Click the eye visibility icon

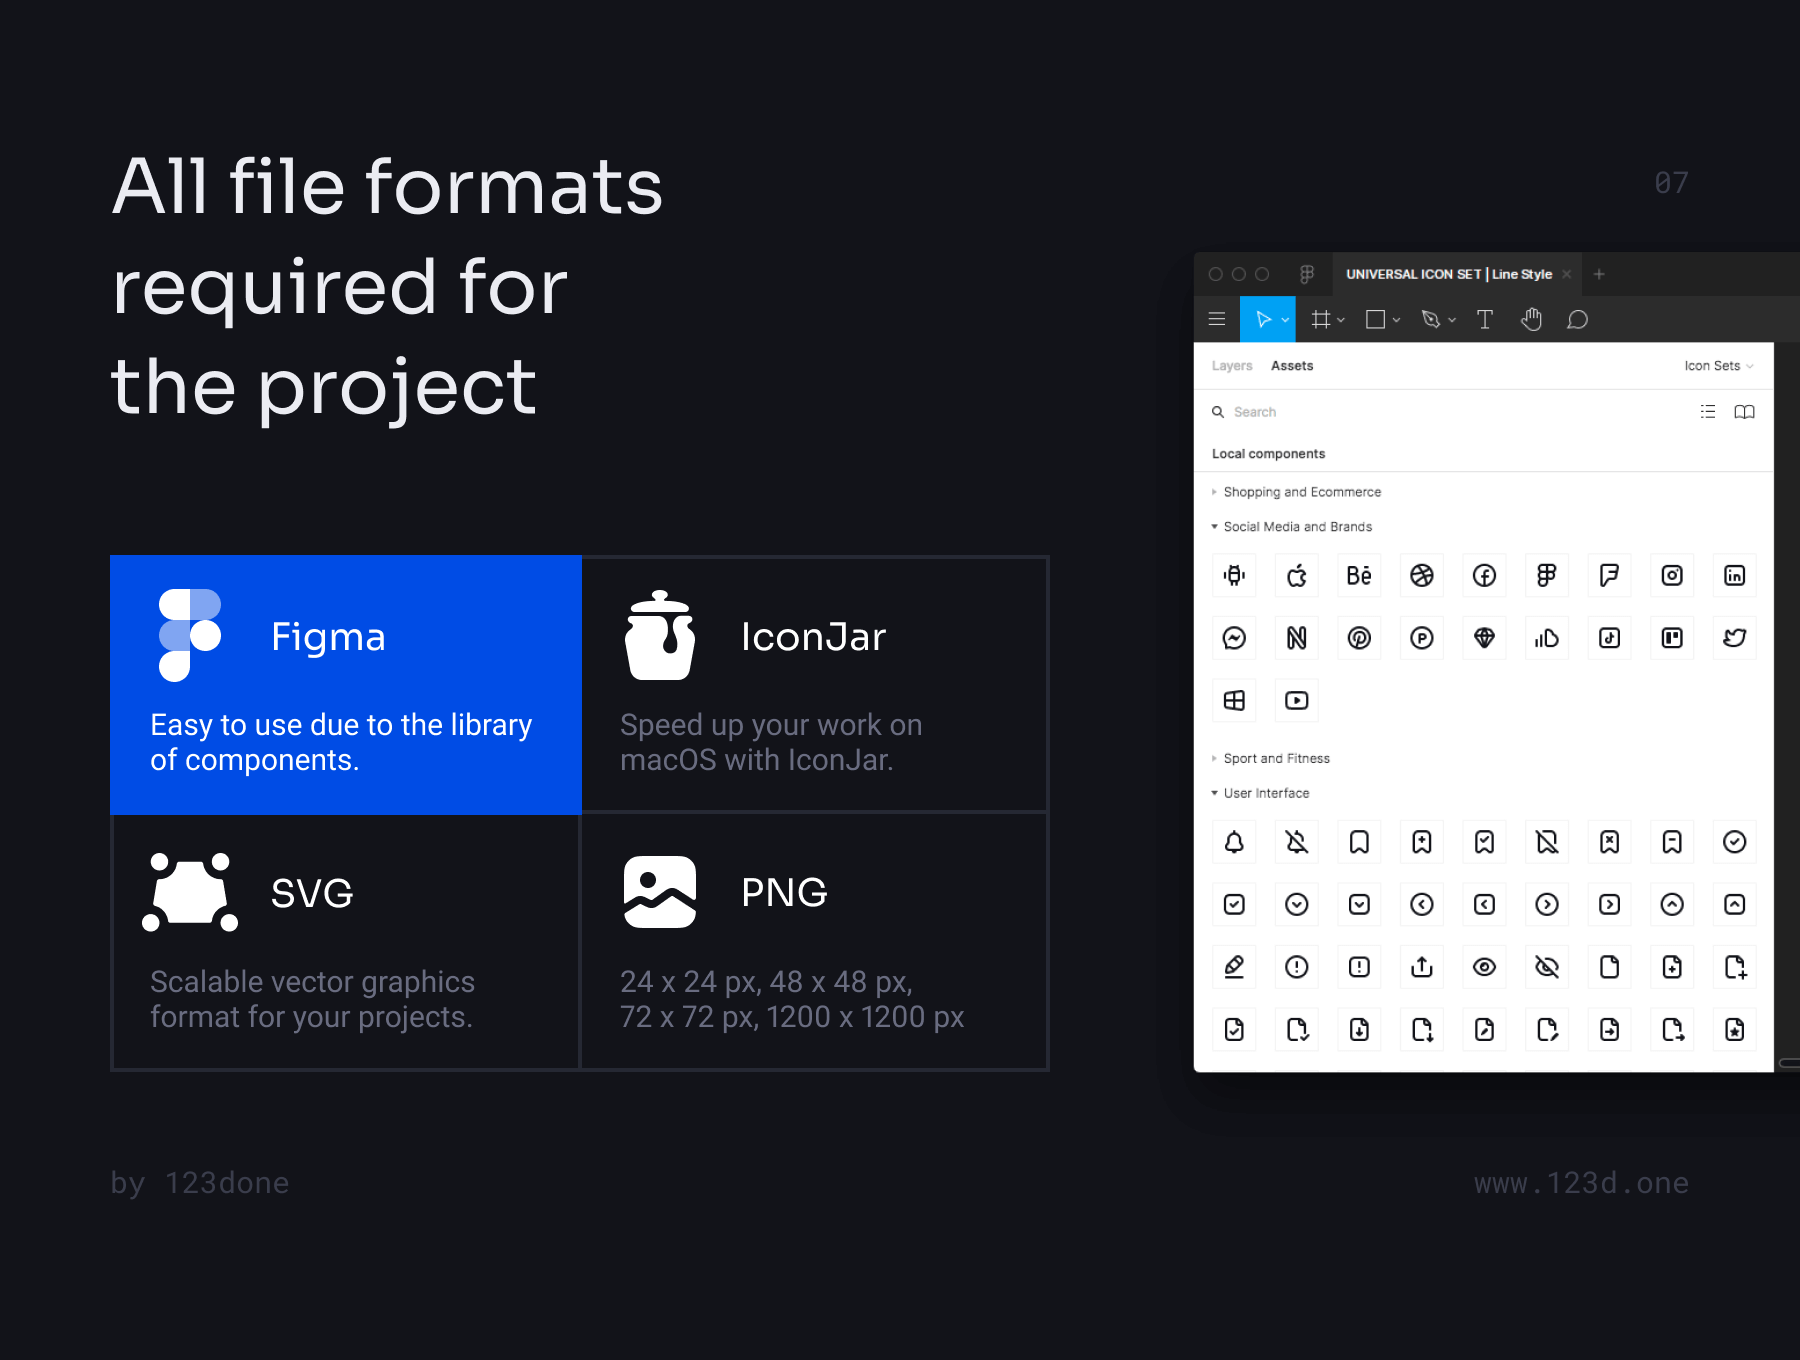click(x=1484, y=967)
